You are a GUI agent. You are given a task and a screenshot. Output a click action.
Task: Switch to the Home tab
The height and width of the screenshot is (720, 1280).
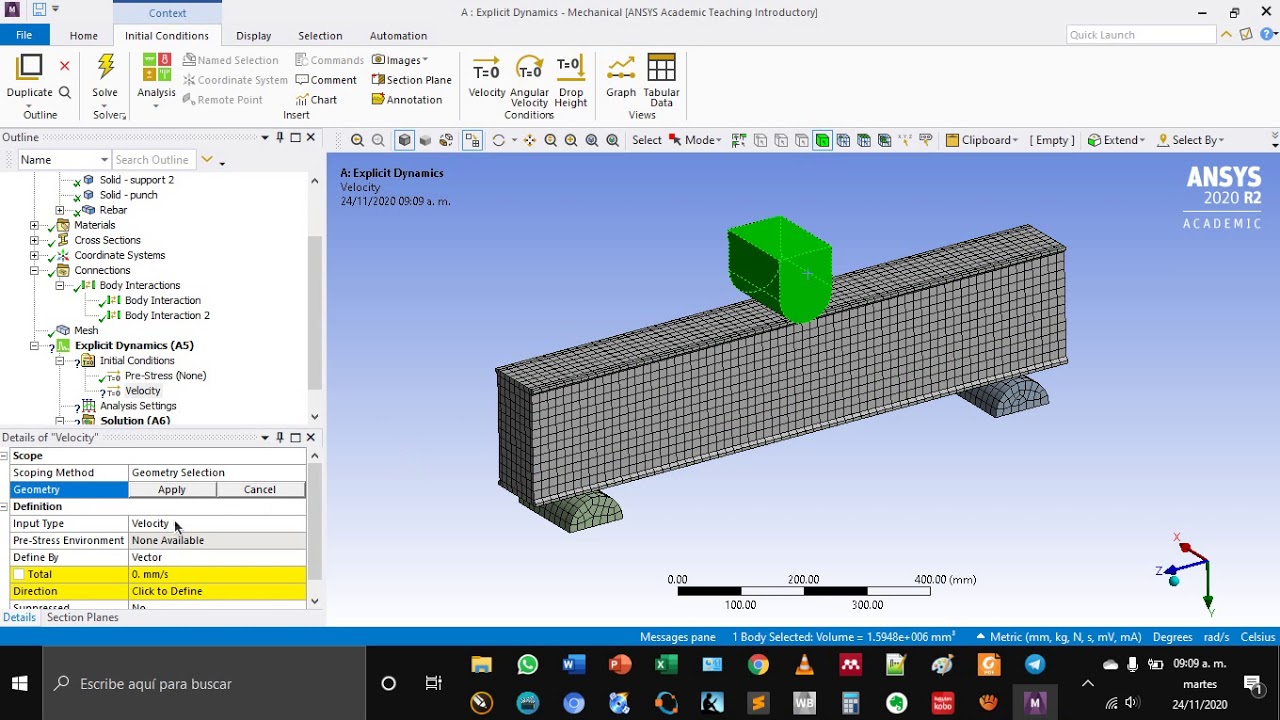coord(84,36)
